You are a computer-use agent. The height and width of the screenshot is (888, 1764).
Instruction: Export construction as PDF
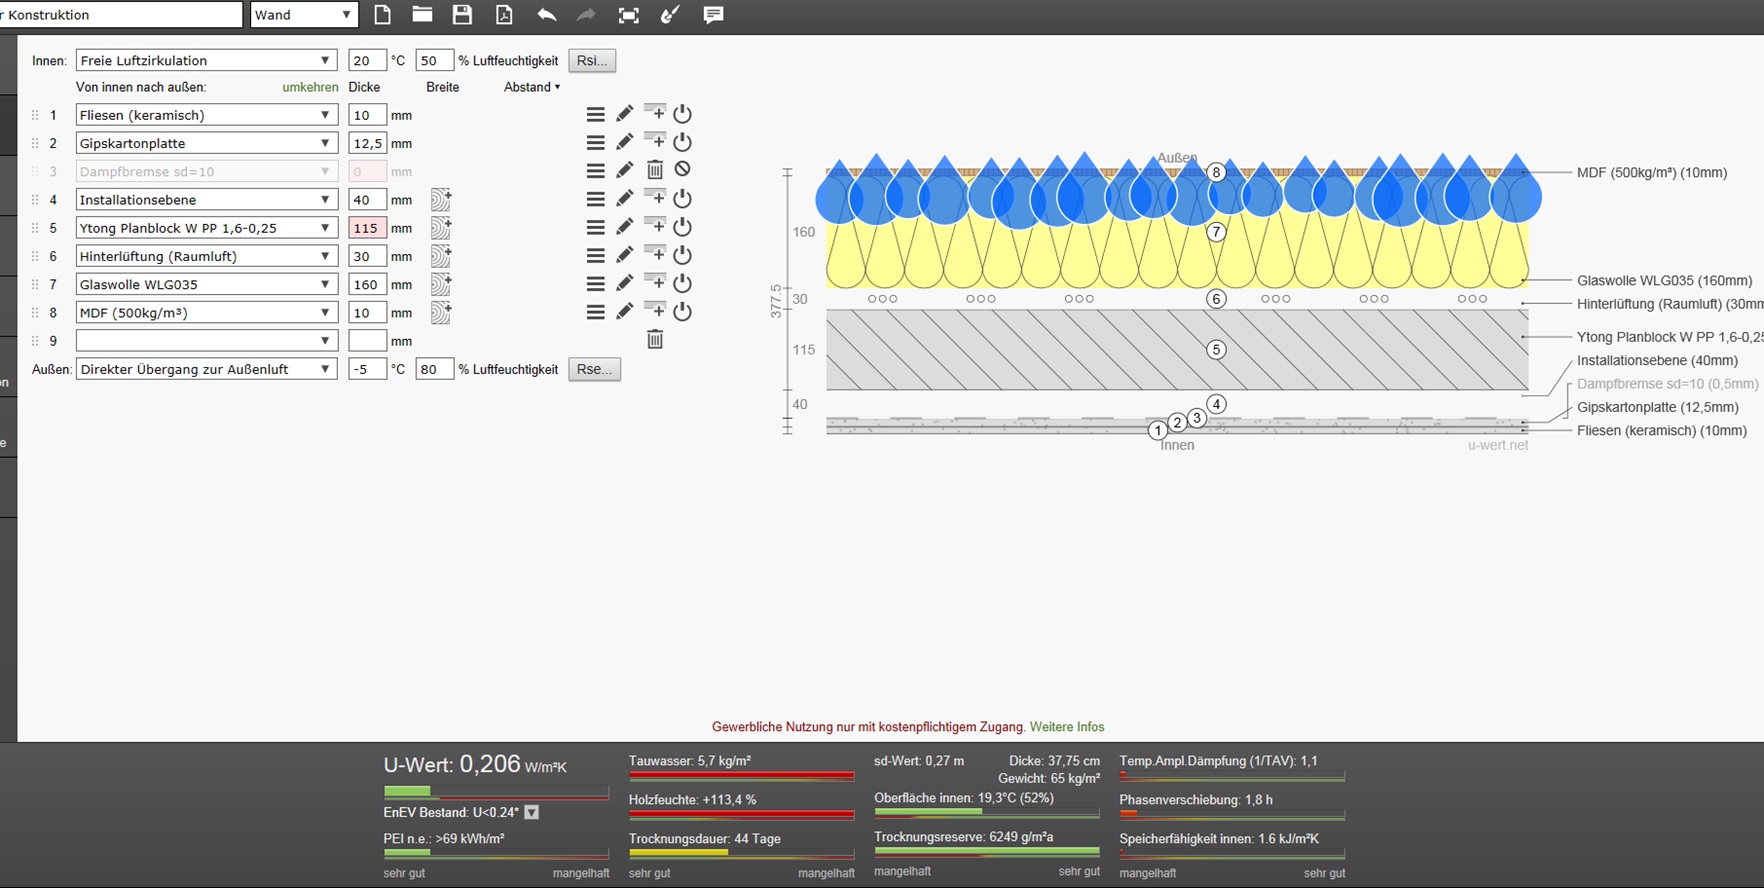[504, 15]
